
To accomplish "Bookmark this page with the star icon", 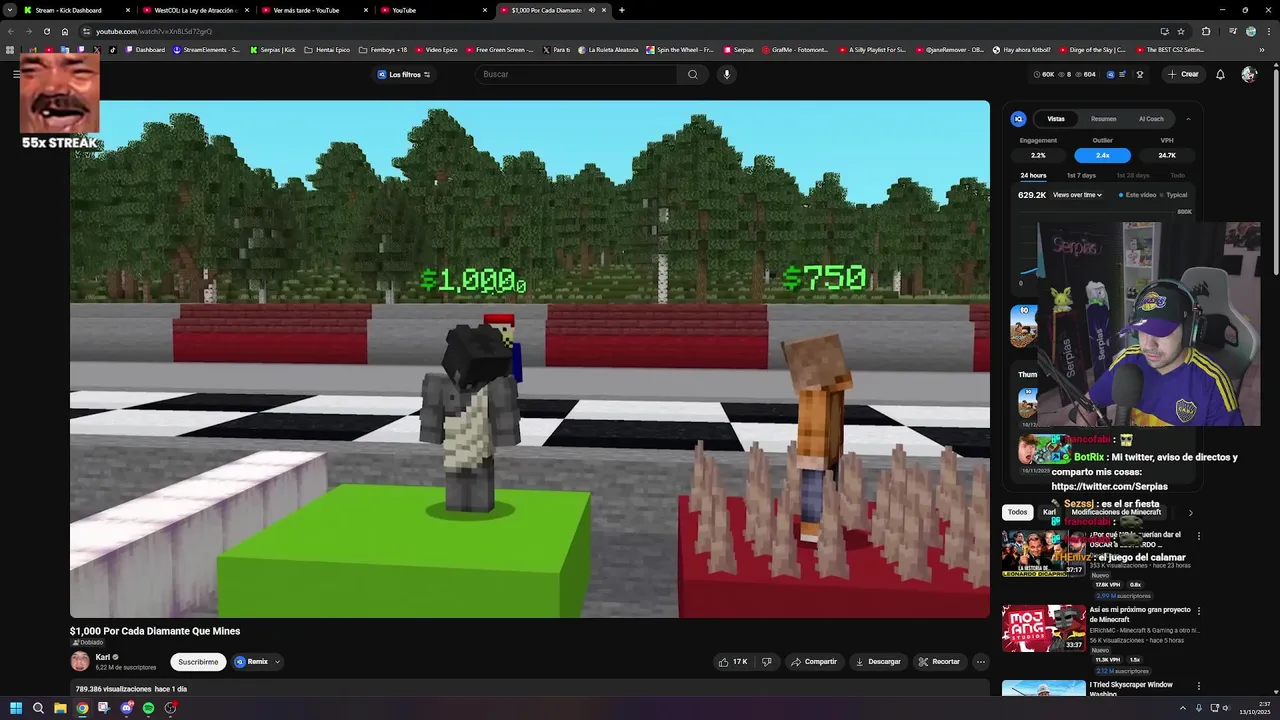I will [1181, 31].
